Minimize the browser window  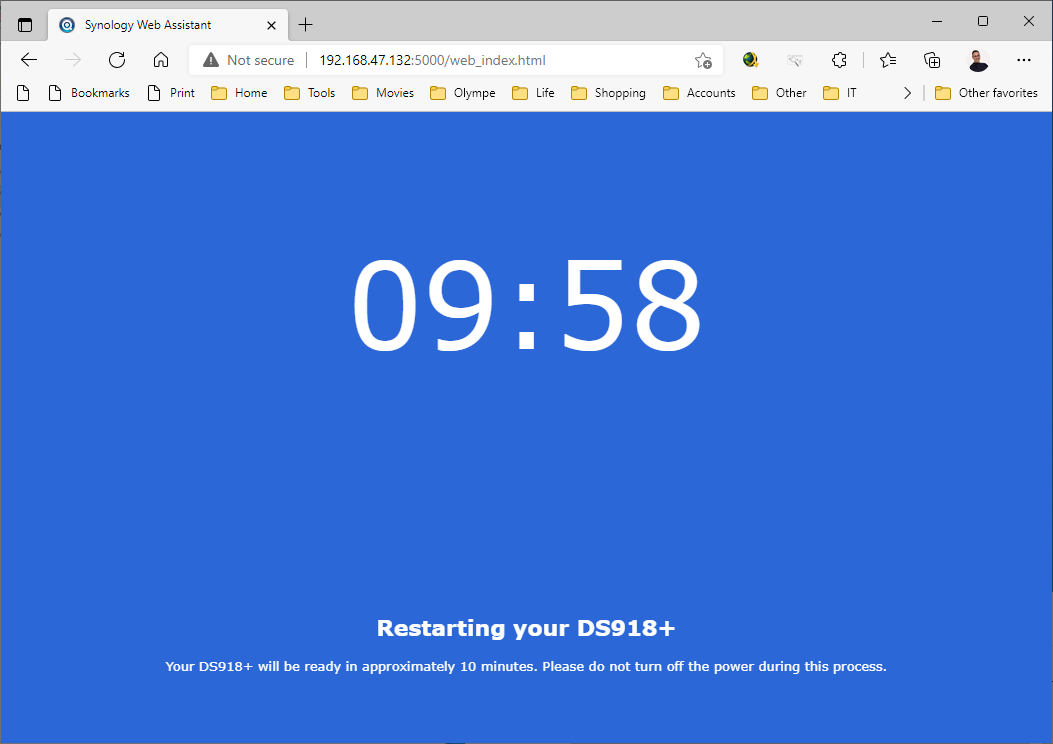[x=937, y=21]
